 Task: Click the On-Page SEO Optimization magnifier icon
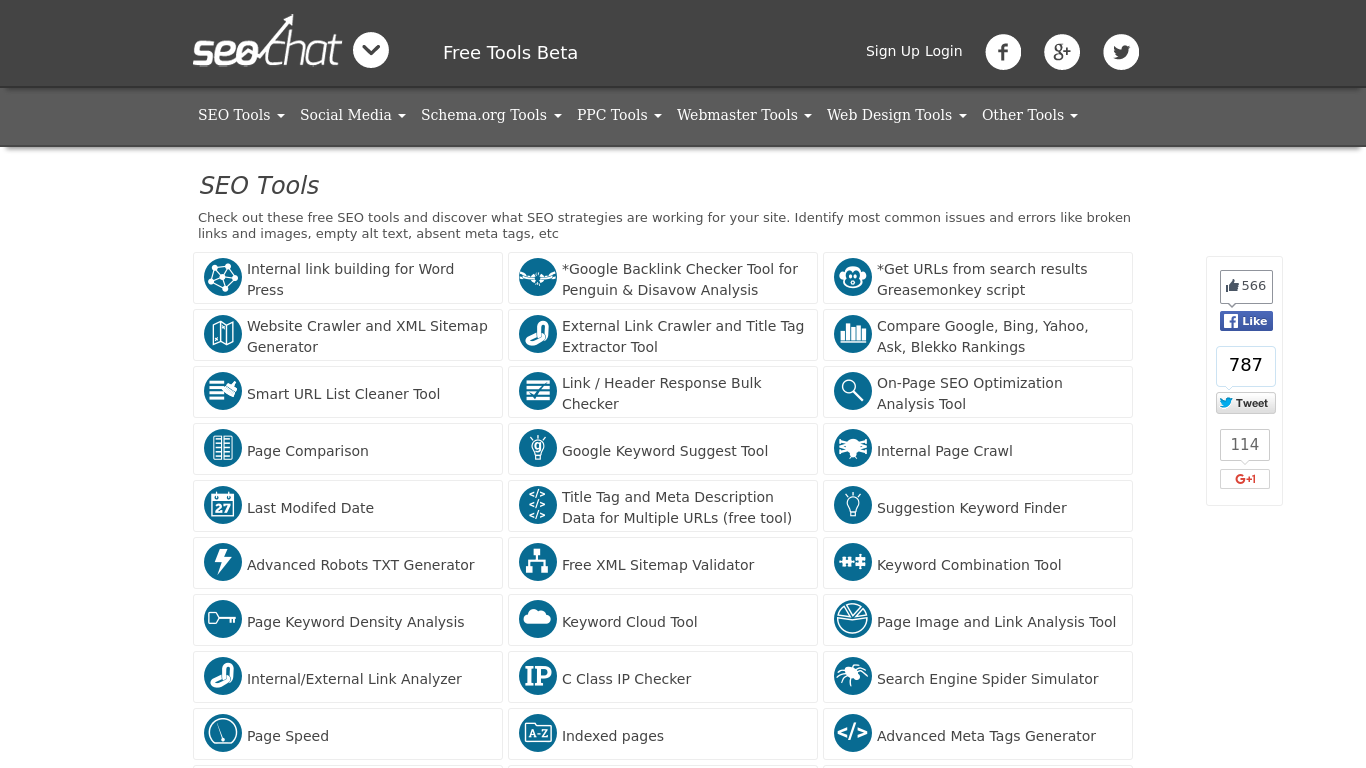853,391
